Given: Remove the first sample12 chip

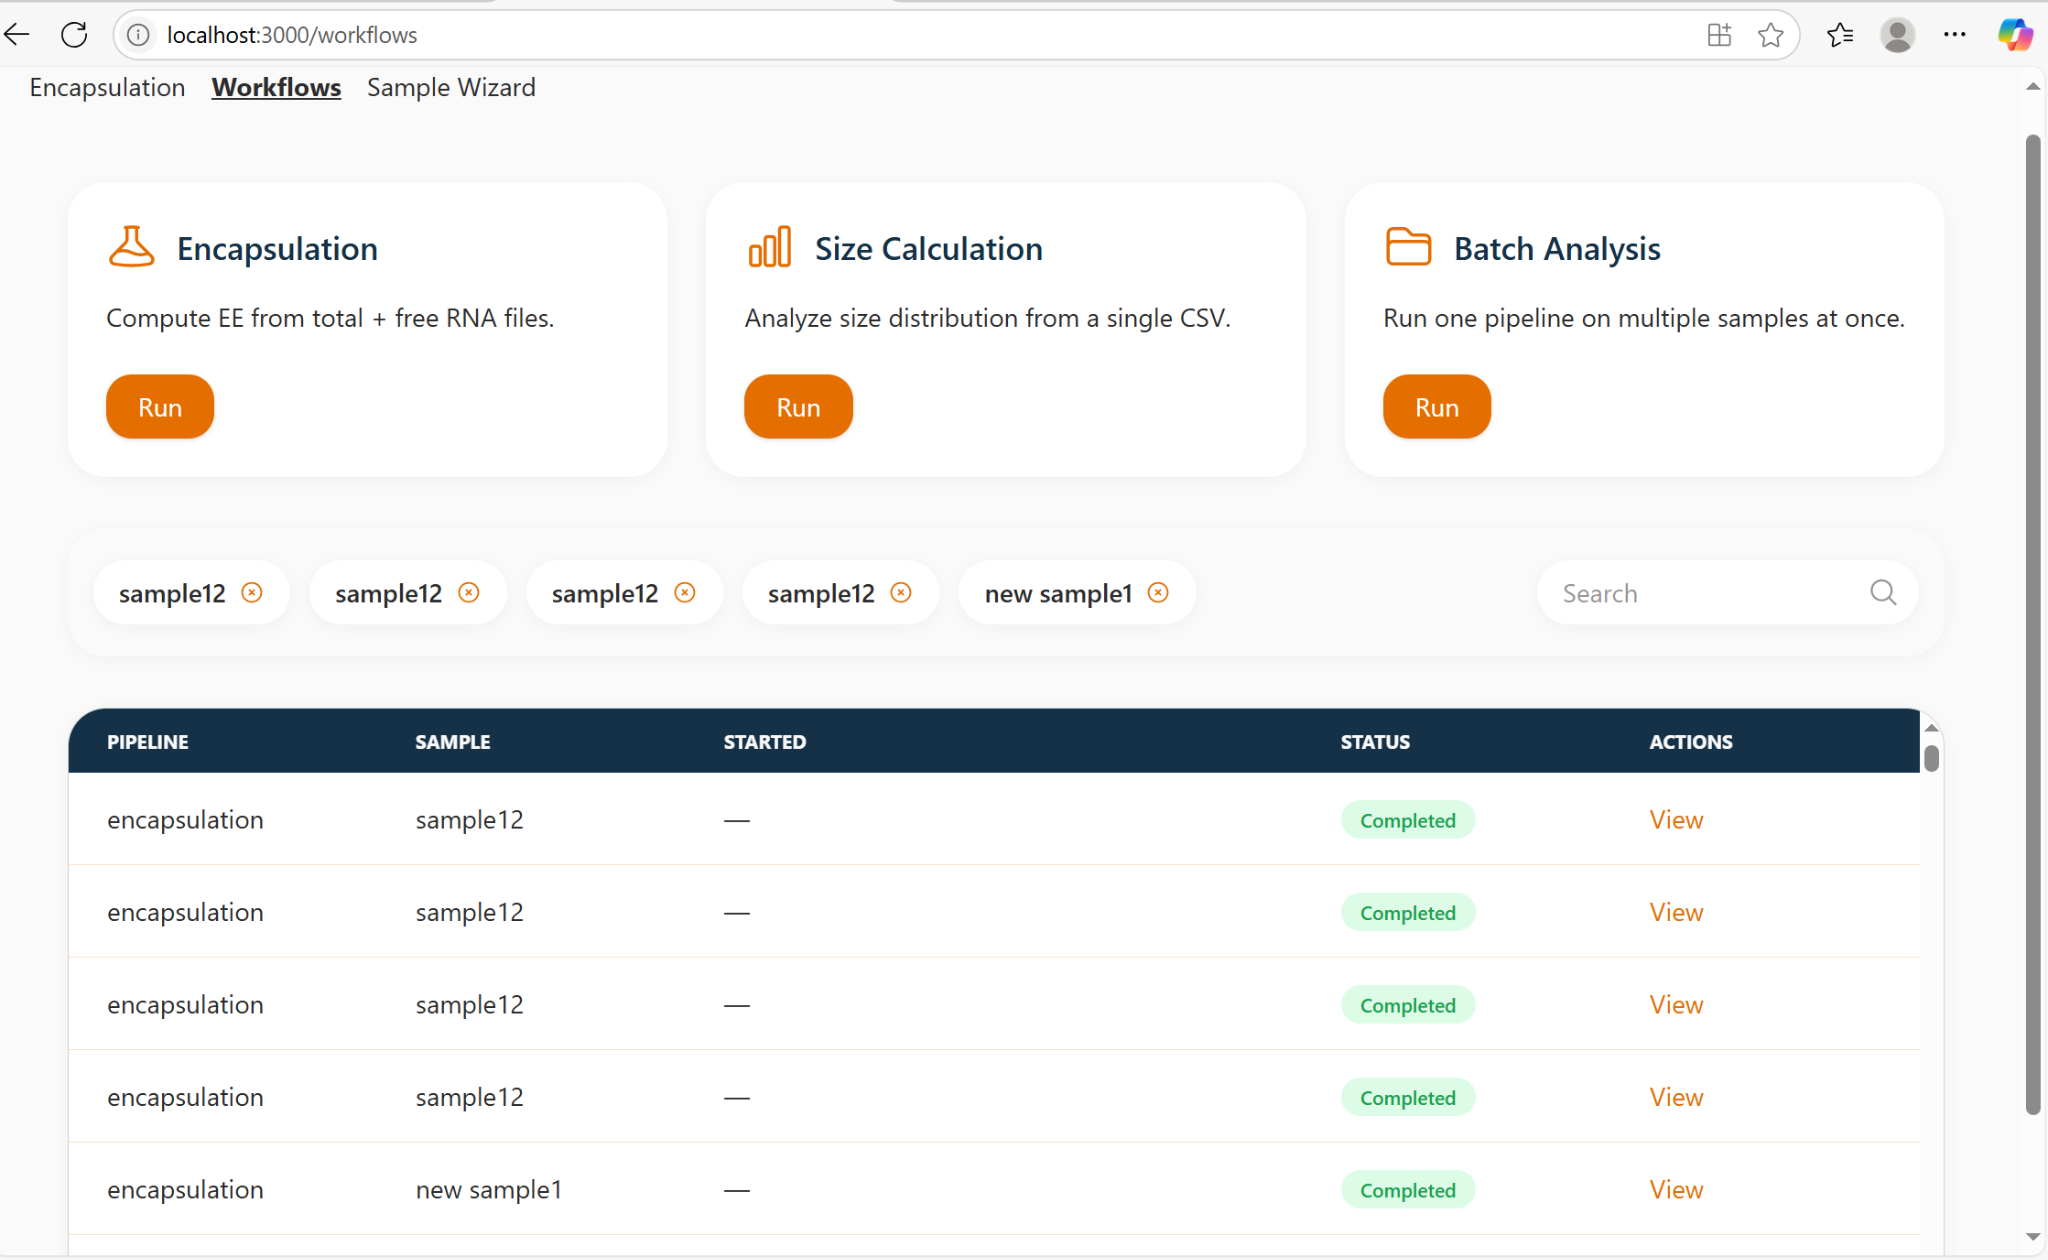Looking at the screenshot, I should [250, 592].
